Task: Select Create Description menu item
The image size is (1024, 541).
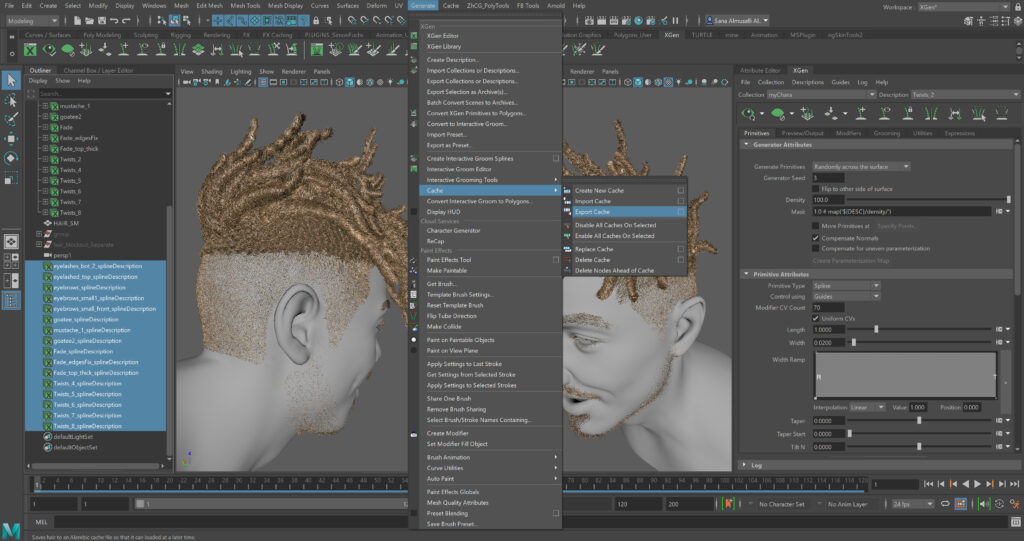Action: 452,59
